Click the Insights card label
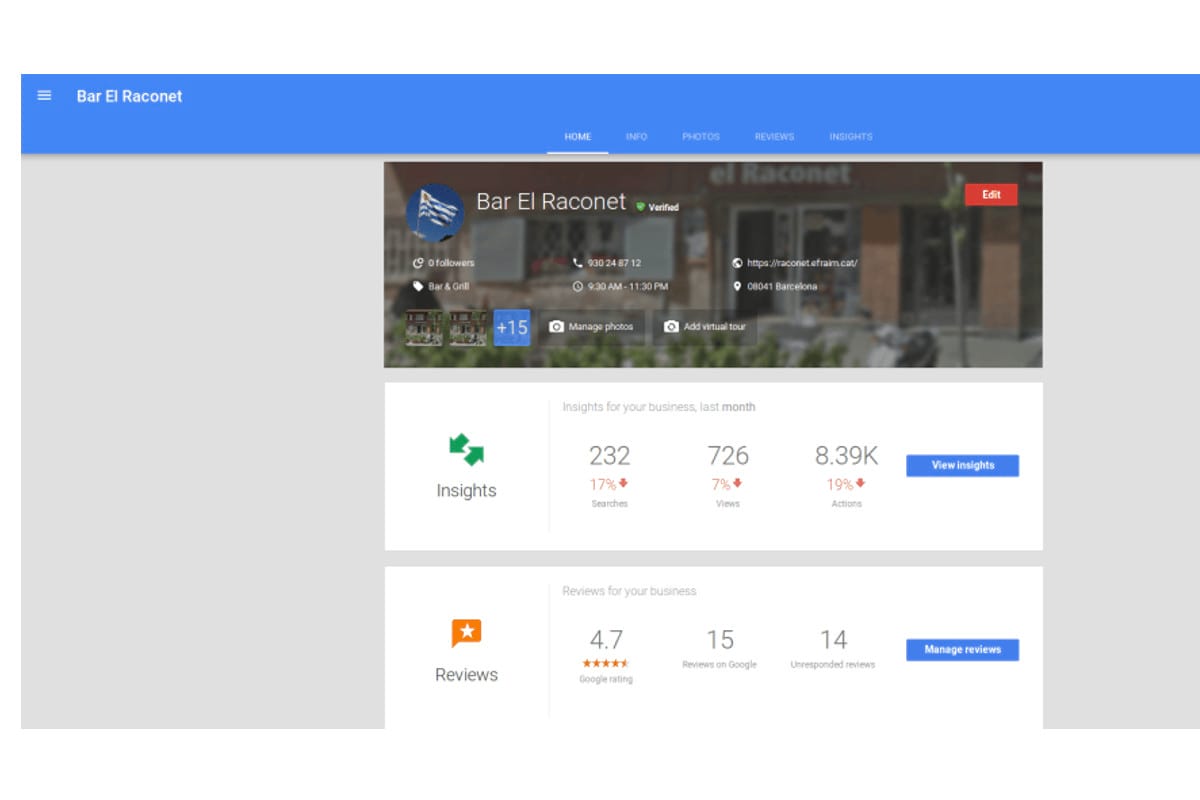This screenshot has width=1200, height=800. pos(466,491)
